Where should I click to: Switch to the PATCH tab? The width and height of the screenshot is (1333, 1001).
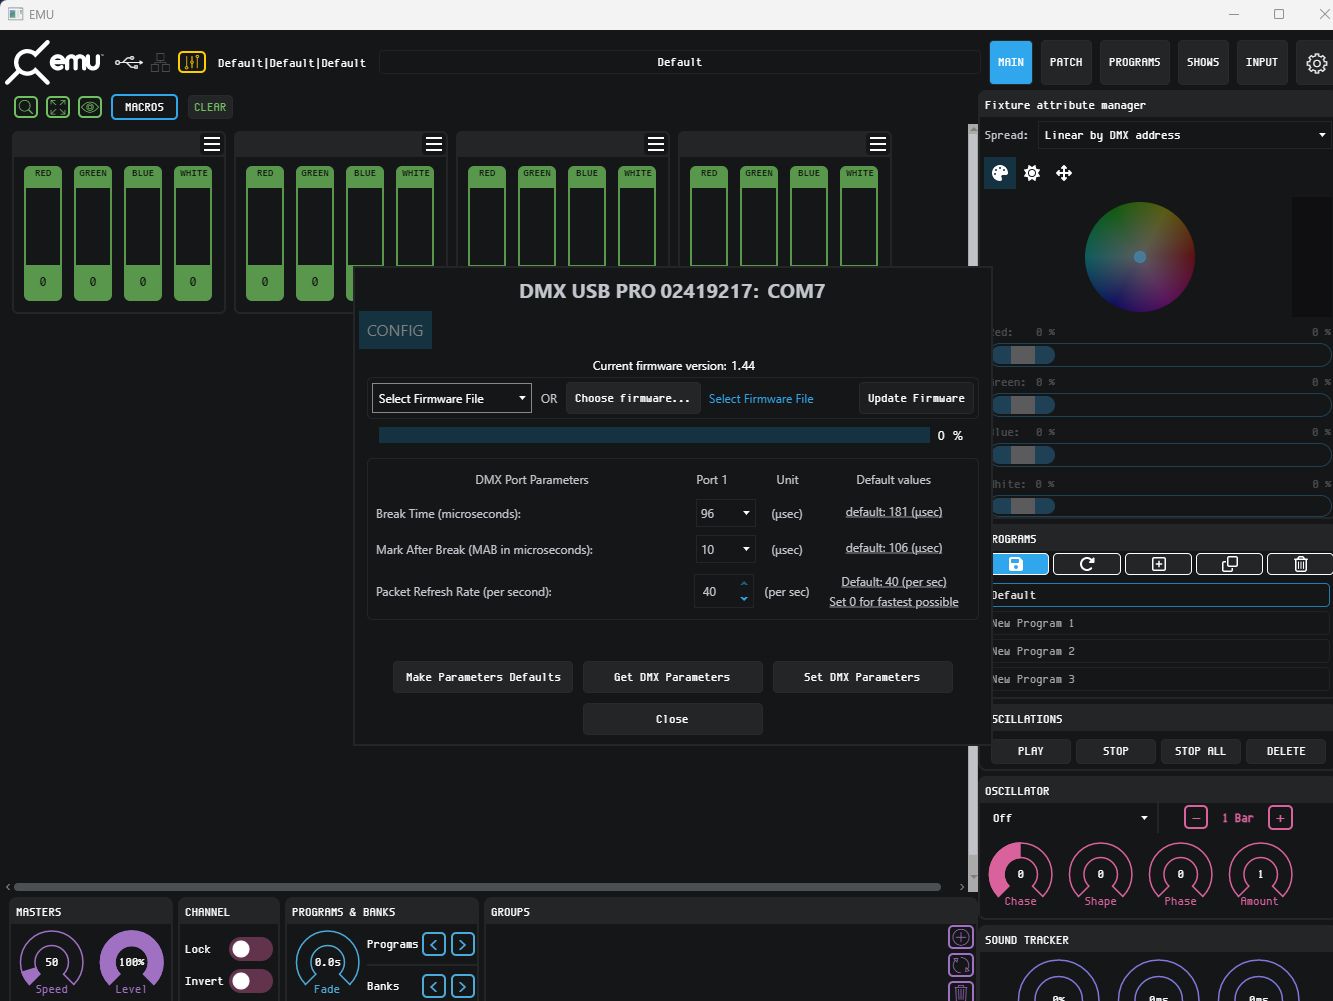pos(1066,62)
